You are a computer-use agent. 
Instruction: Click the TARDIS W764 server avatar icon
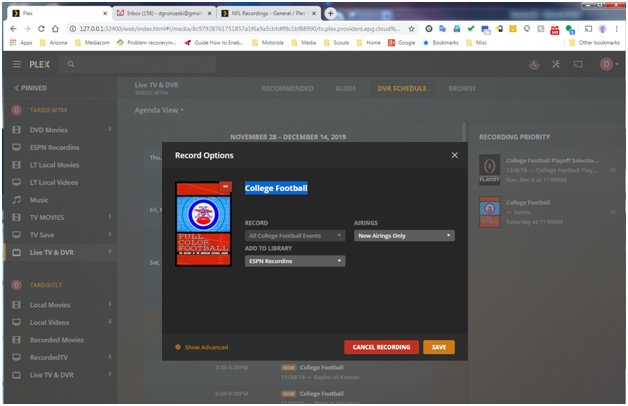coord(16,110)
